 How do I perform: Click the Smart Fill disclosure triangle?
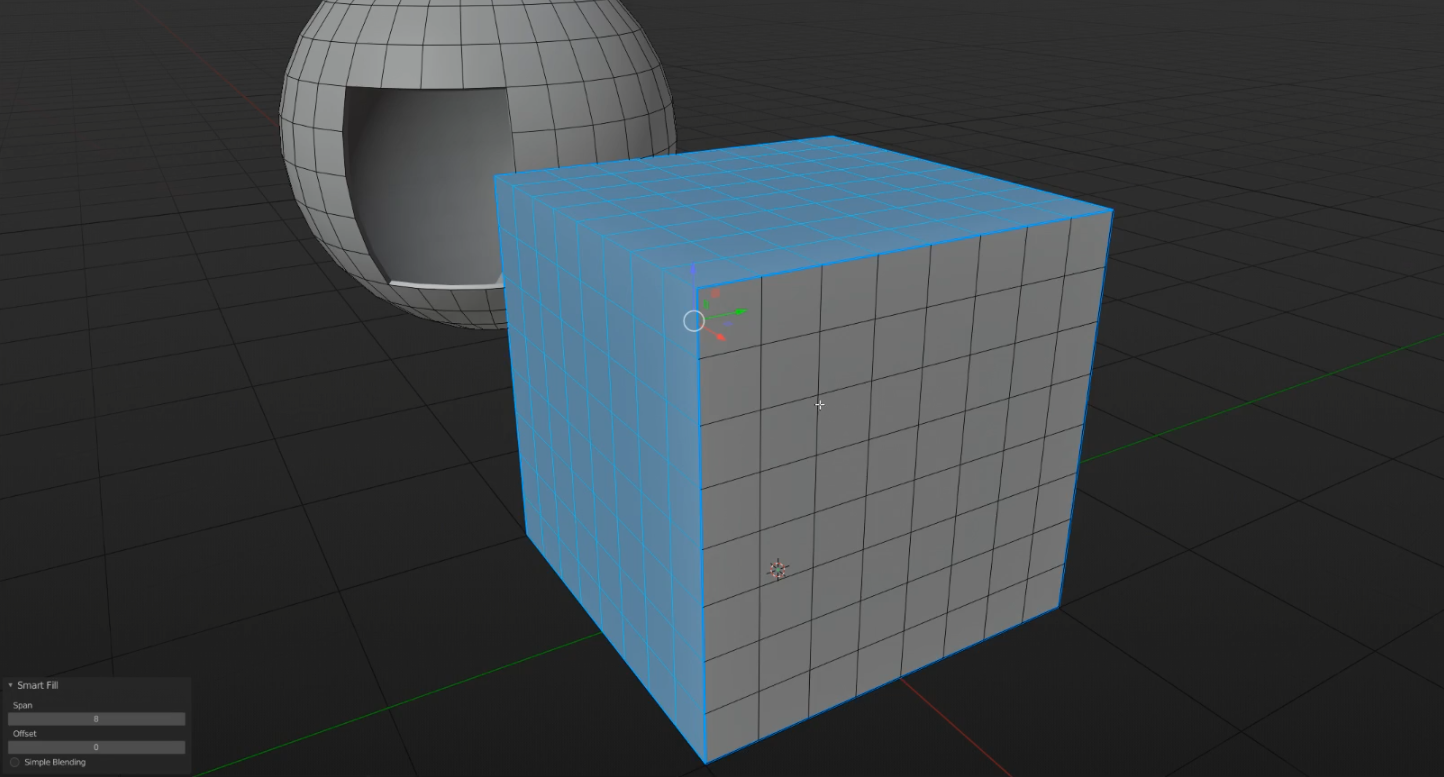9,685
